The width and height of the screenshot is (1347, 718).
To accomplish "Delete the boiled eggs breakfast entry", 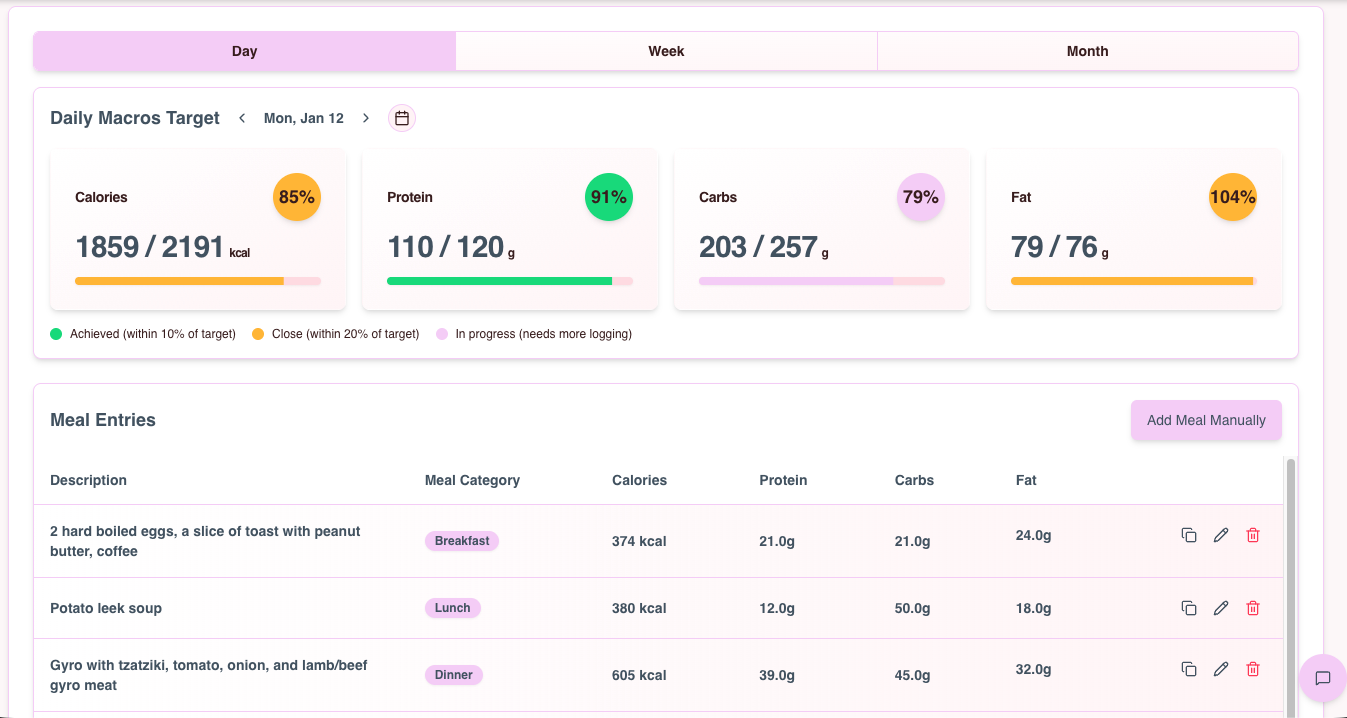I will (1253, 535).
